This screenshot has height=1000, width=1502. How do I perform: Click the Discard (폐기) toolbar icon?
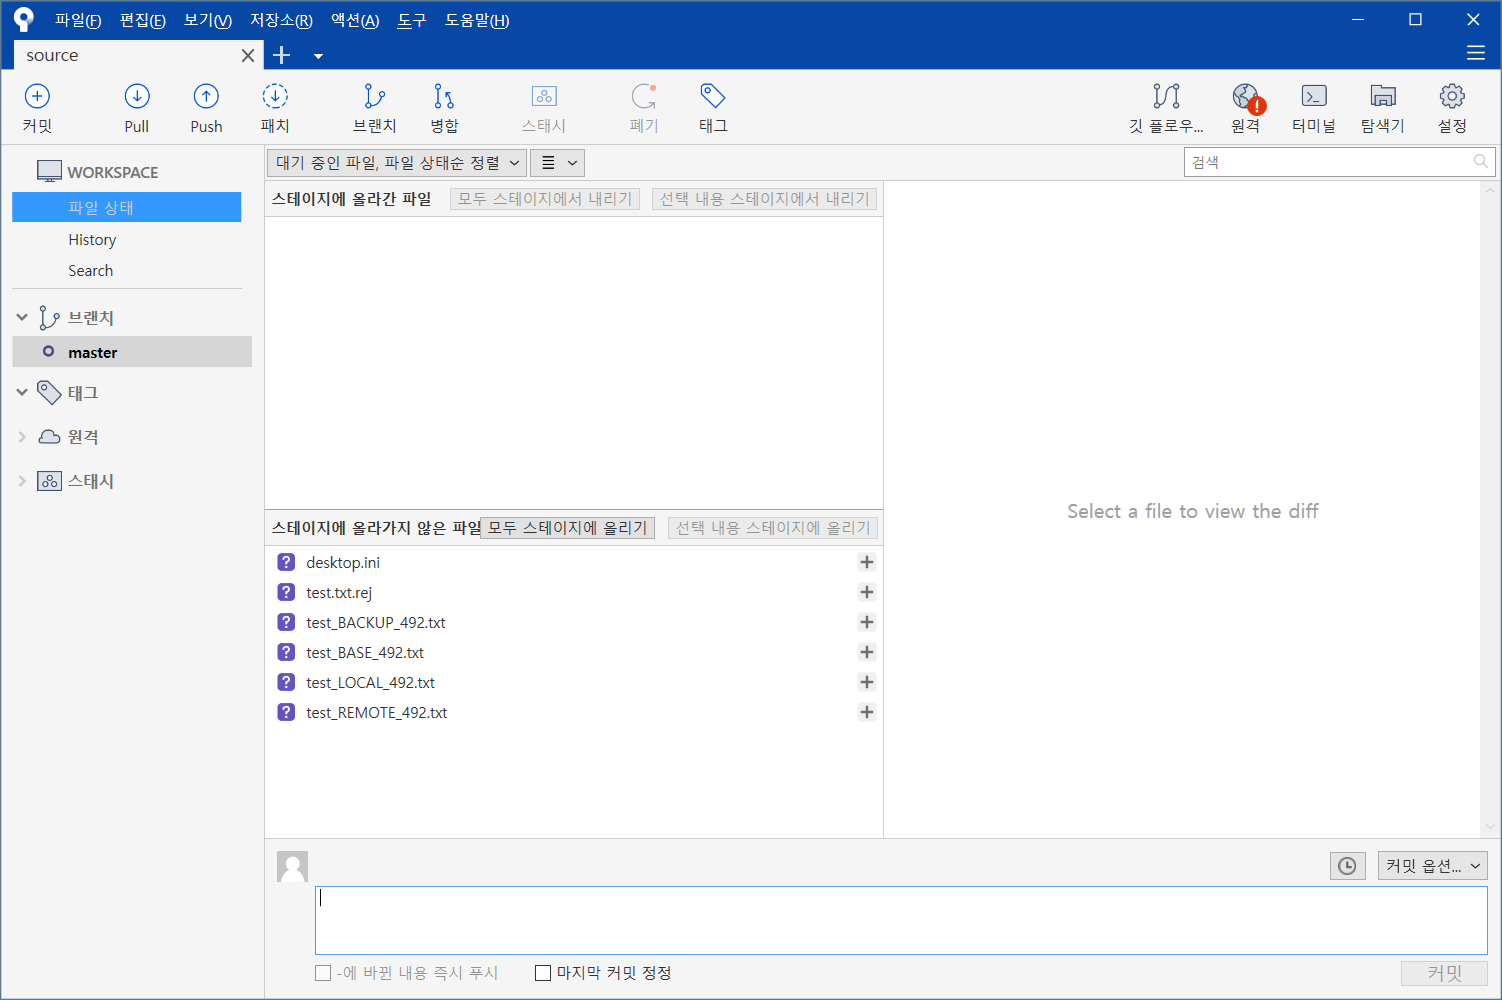tap(644, 108)
